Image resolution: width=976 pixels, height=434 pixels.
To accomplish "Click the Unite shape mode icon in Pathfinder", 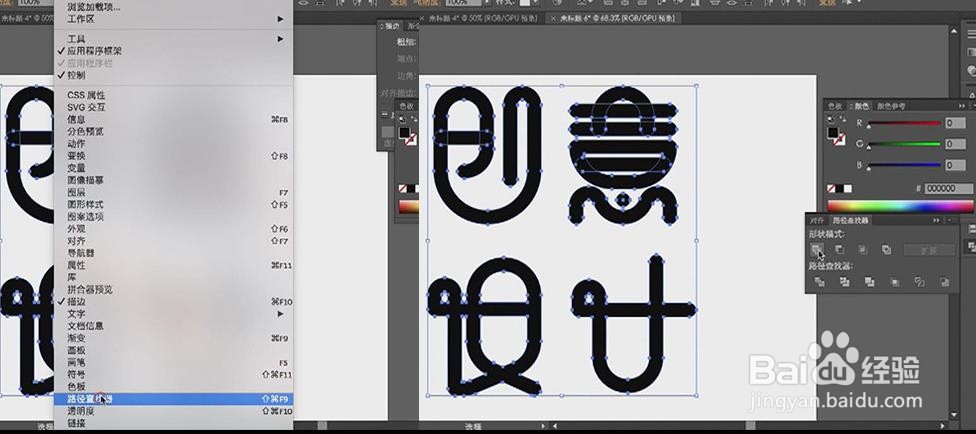I will point(817,250).
